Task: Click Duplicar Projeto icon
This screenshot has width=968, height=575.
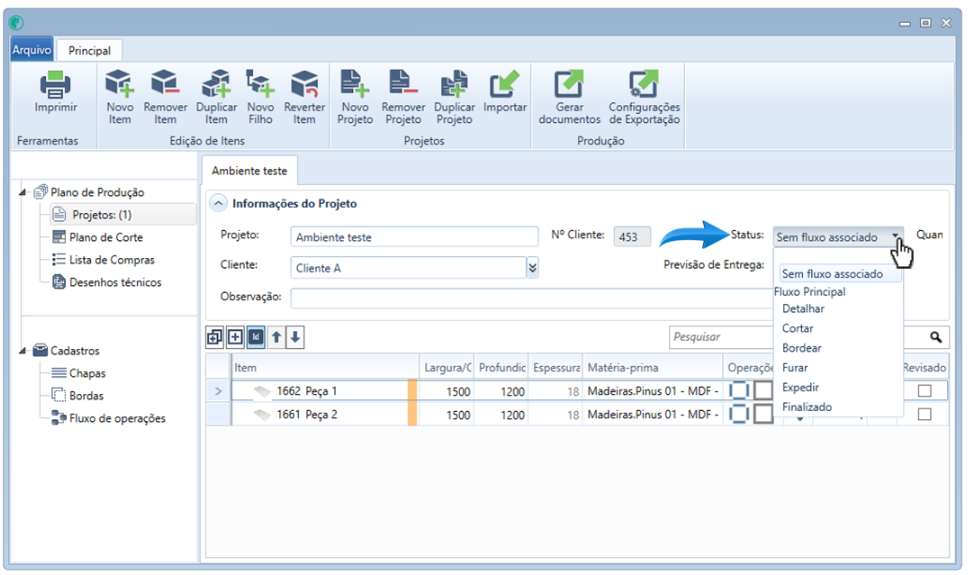Action: (454, 84)
